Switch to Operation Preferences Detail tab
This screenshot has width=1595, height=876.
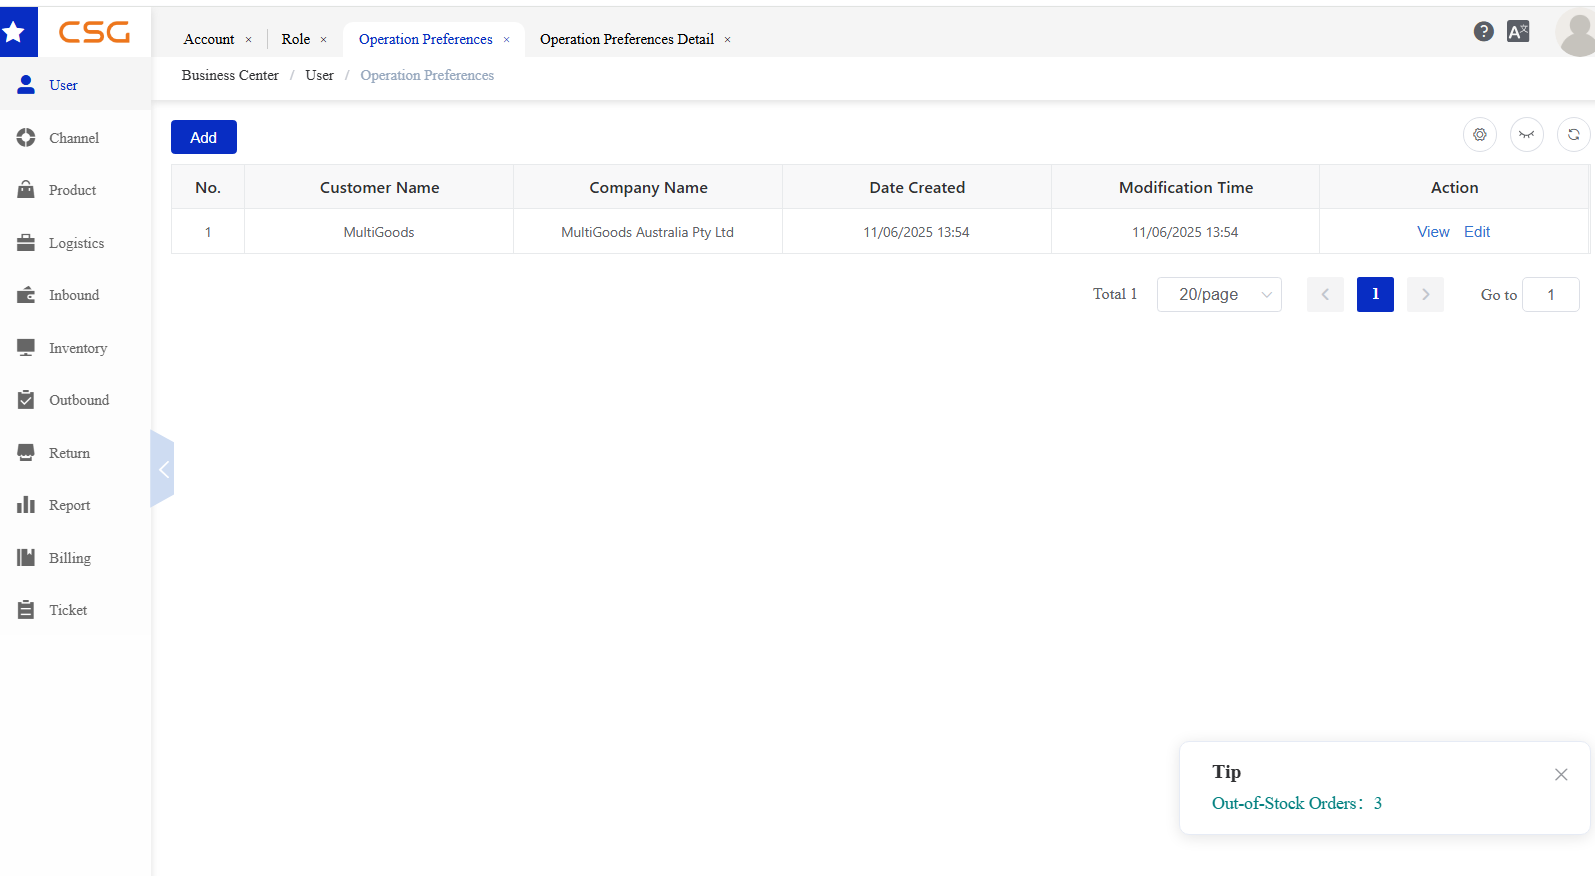point(627,39)
